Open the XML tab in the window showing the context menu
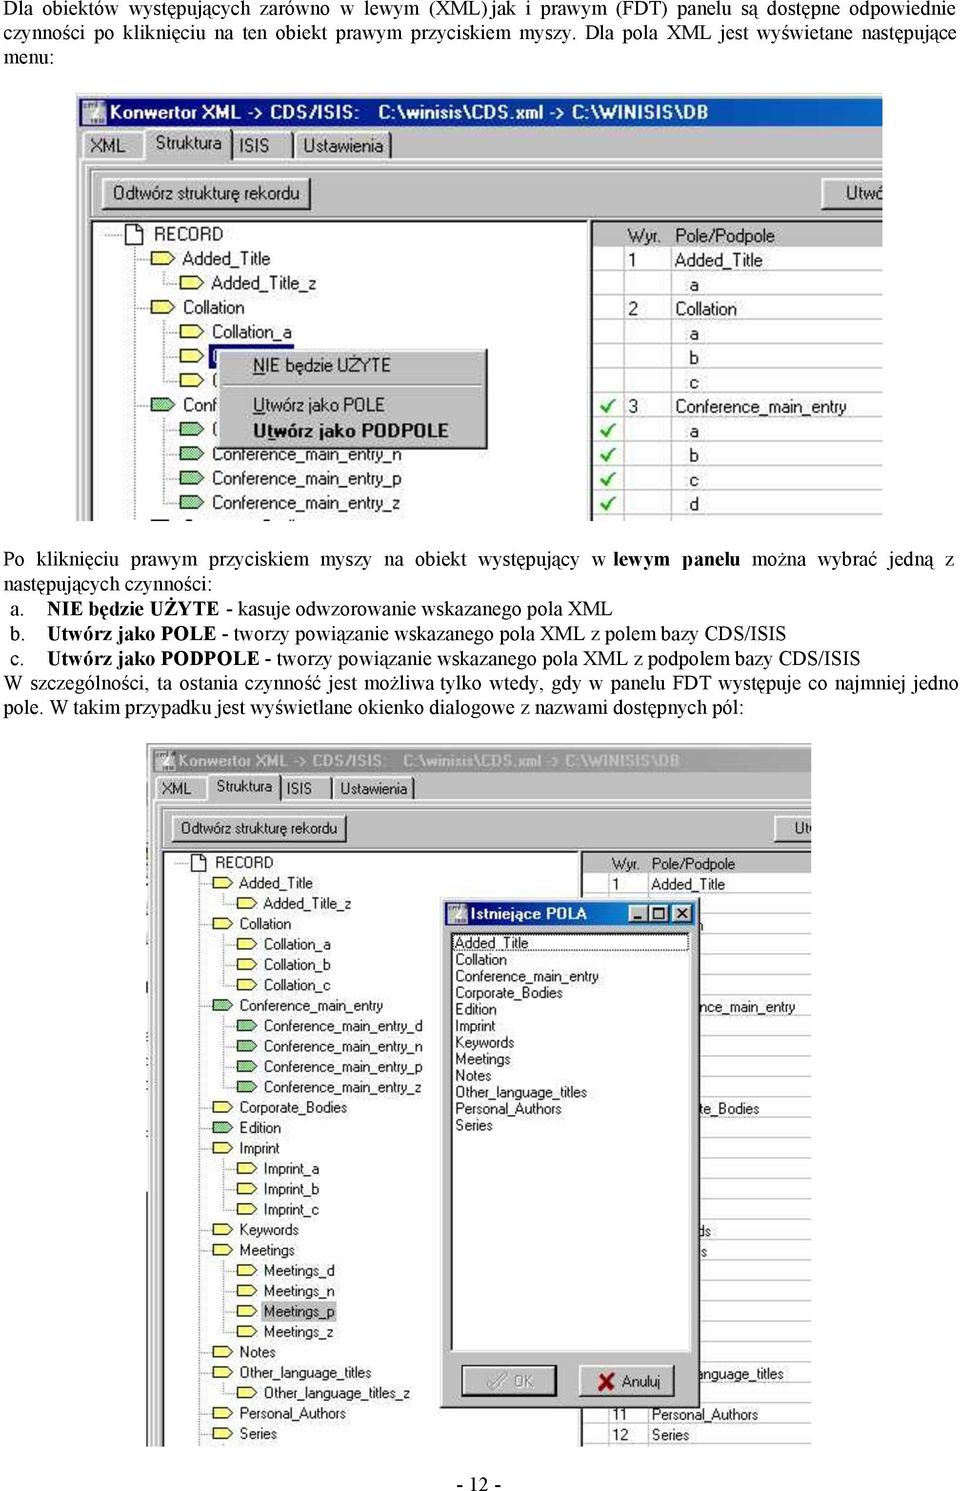960x1491 pixels. coord(108,146)
